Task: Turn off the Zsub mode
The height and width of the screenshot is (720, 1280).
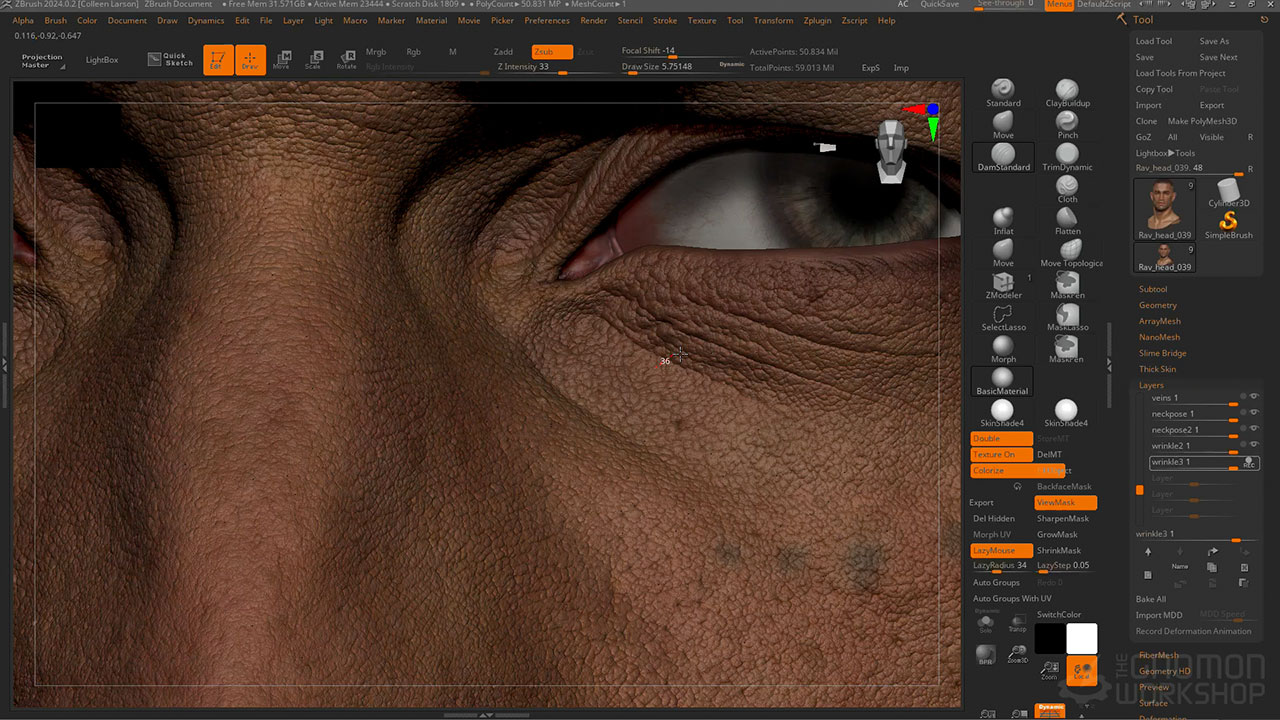Action: coord(552,52)
